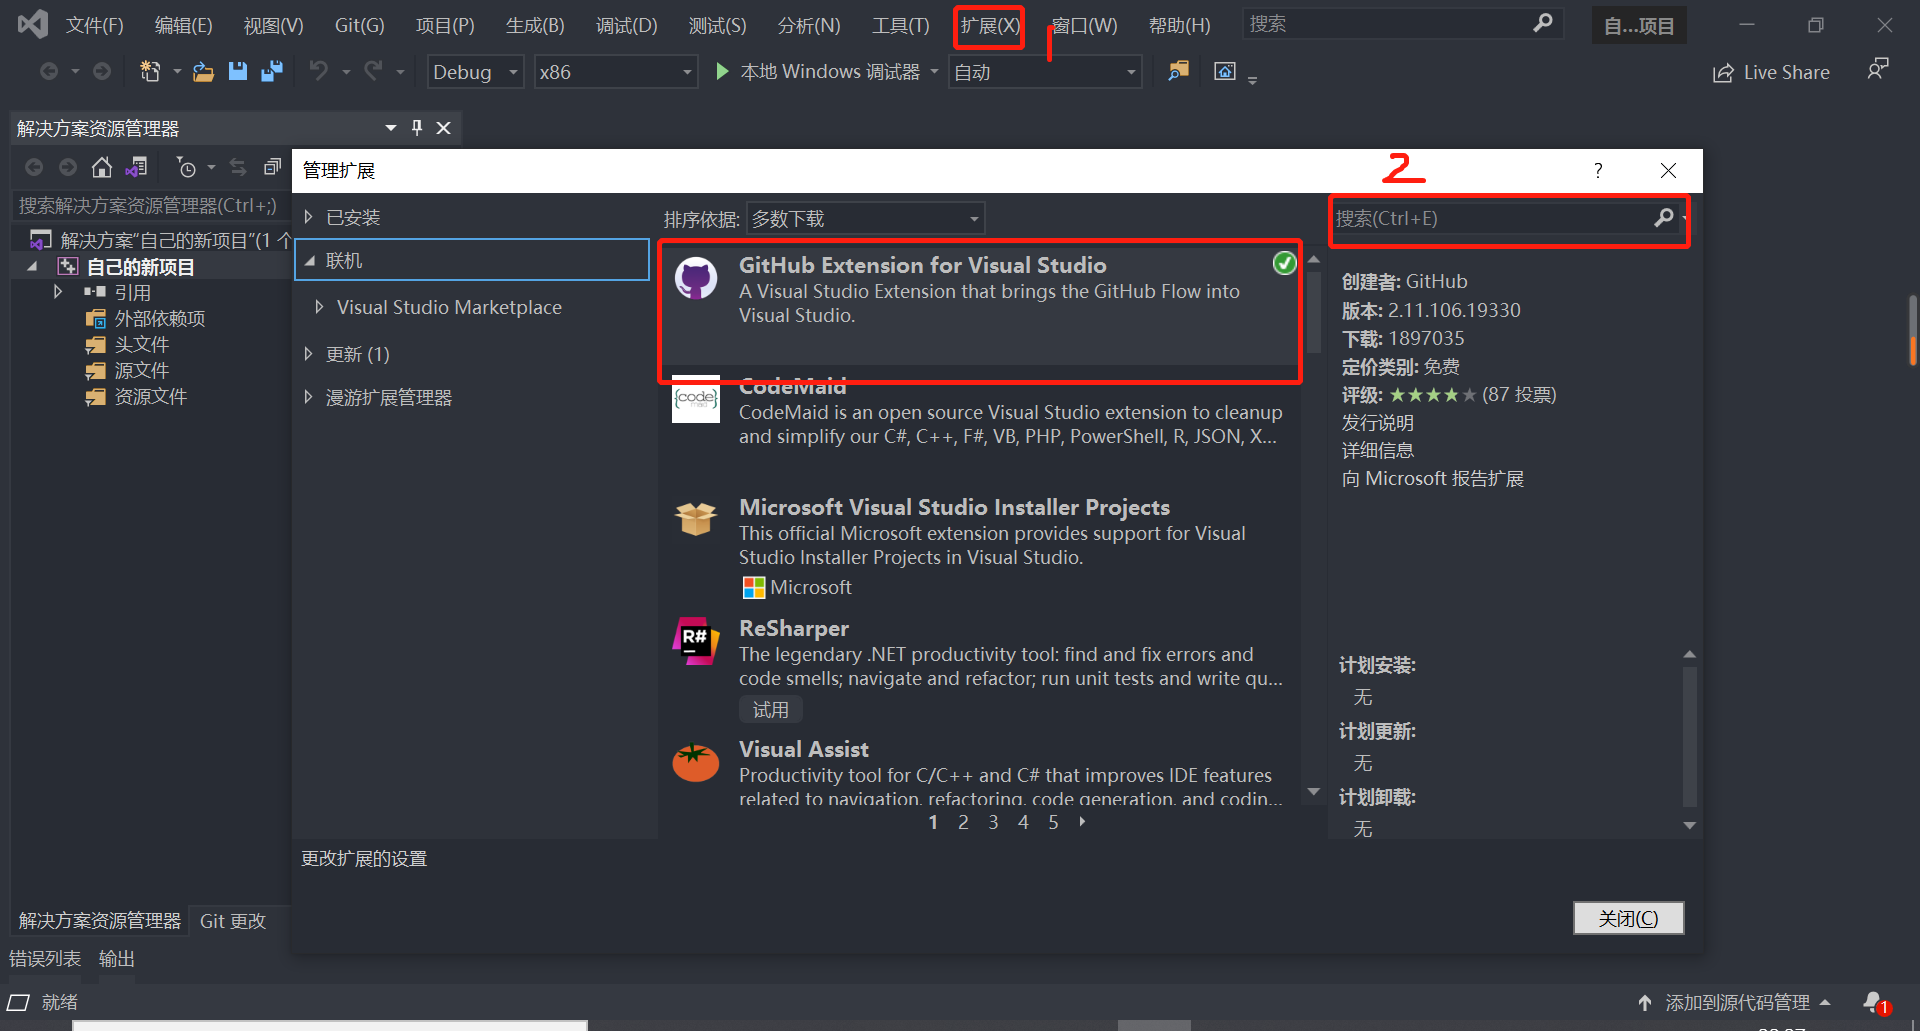1920x1031 pixels.
Task: Click the ReSharper extension icon
Action: 696,641
